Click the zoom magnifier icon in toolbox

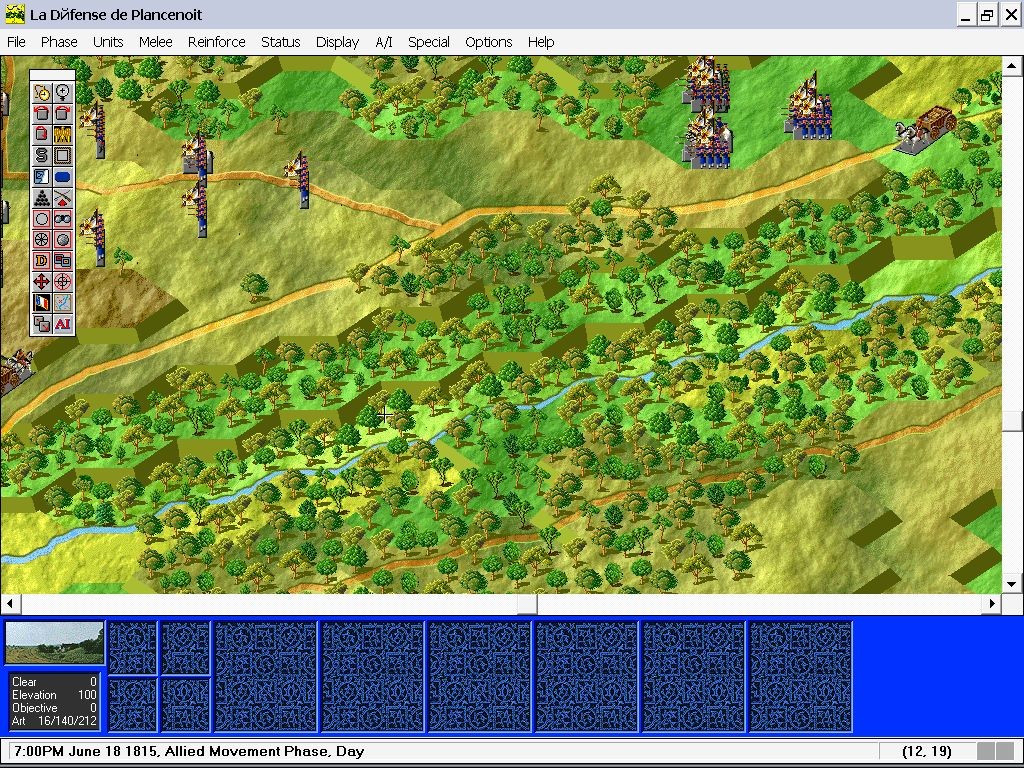(x=63, y=92)
